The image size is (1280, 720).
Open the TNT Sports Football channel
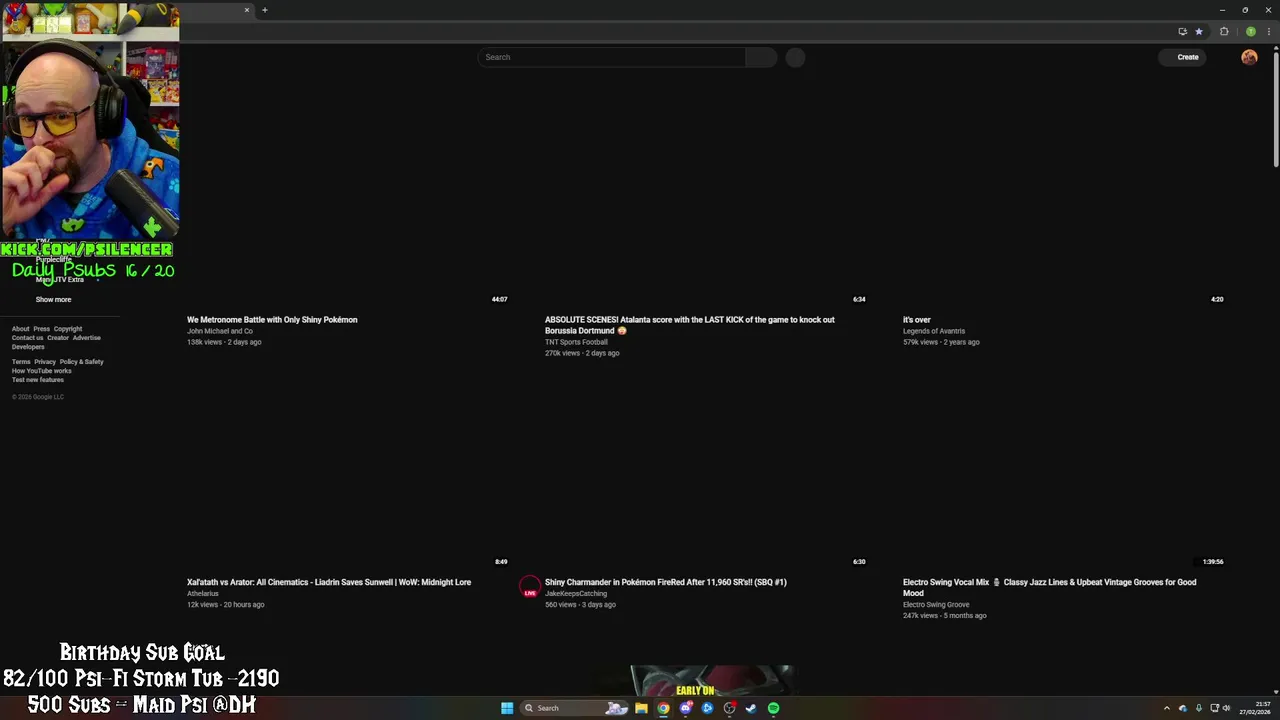576,342
